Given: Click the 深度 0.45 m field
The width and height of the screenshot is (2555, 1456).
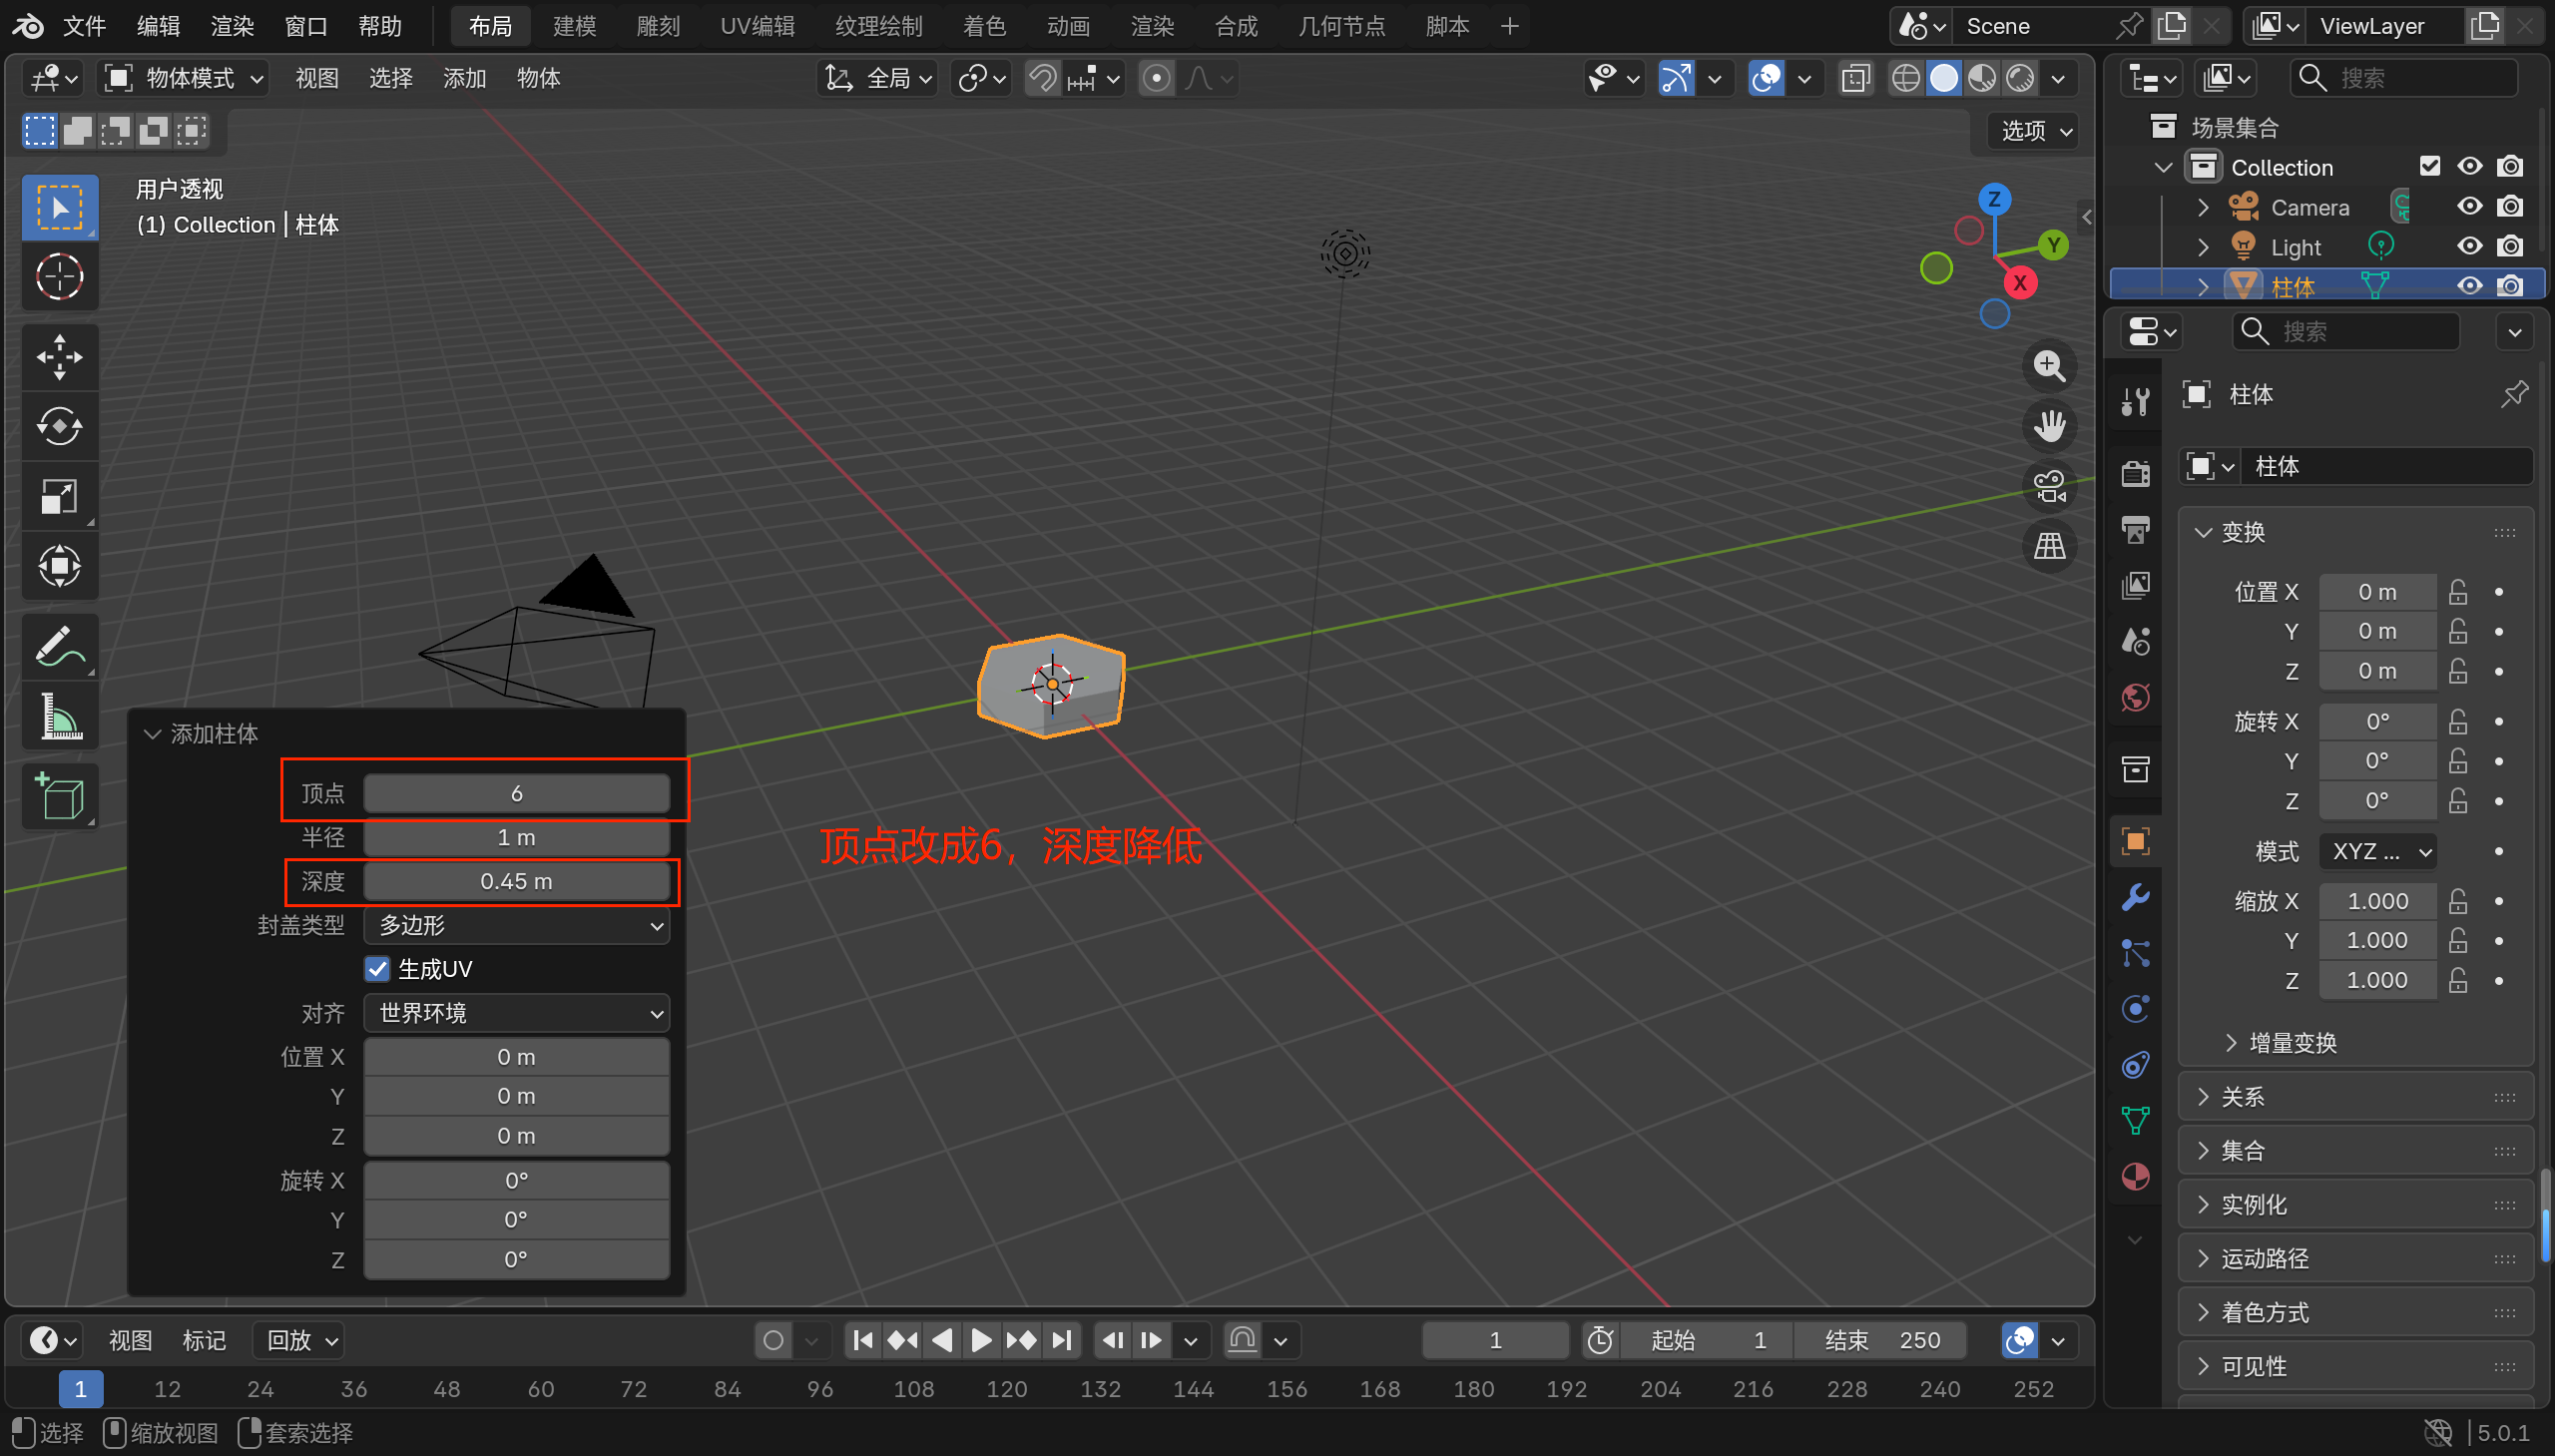Looking at the screenshot, I should coord(516,881).
